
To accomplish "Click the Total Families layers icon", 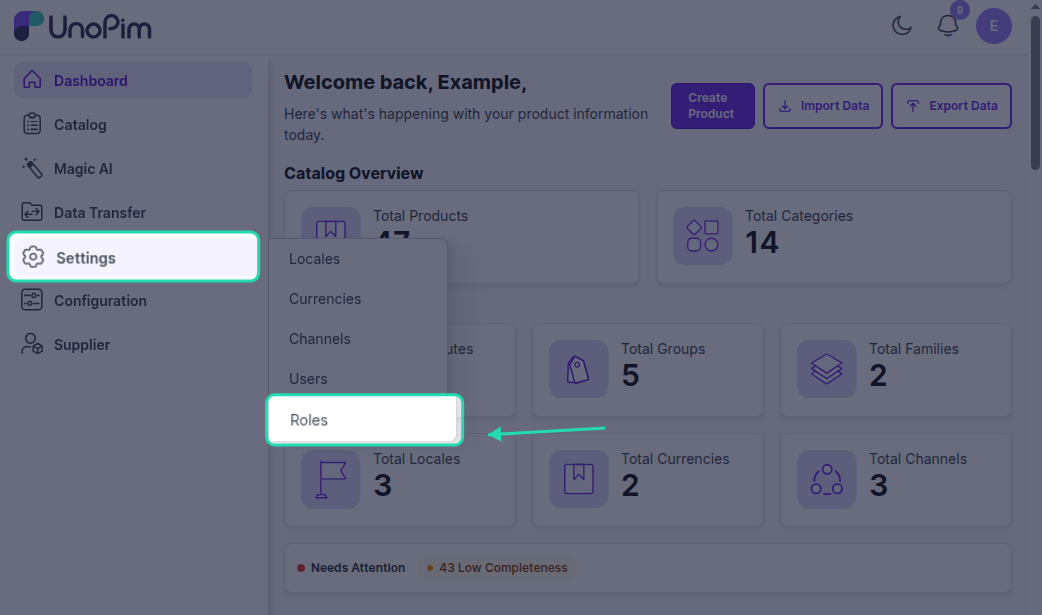I will click(827, 369).
